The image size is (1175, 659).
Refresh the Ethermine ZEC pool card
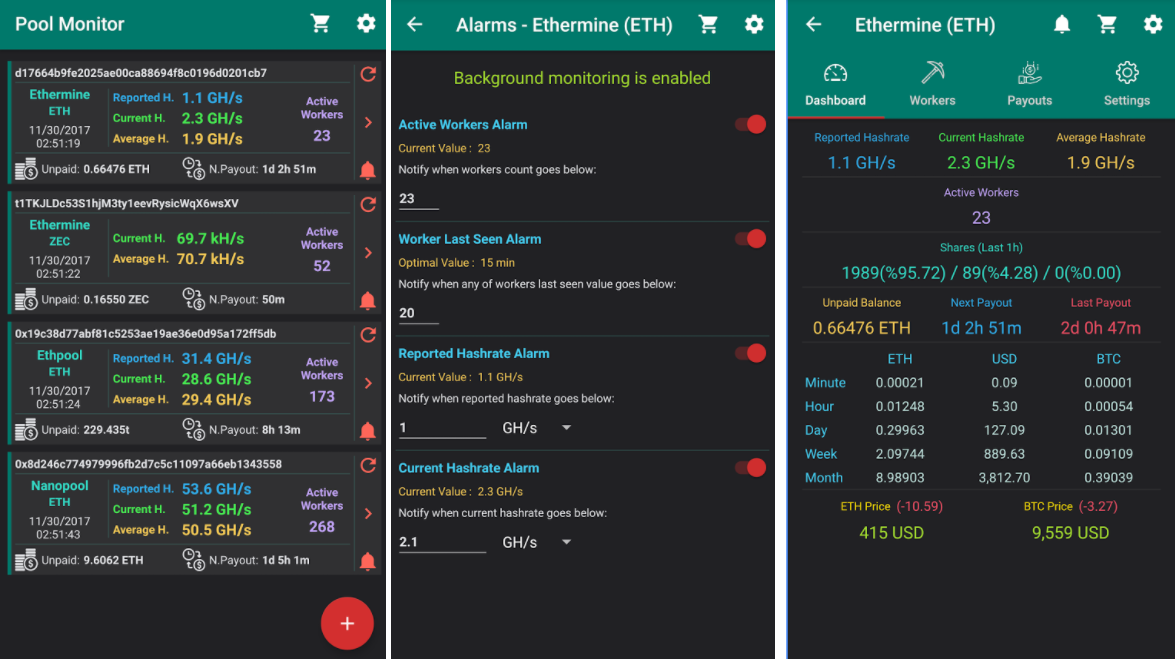[x=368, y=204]
